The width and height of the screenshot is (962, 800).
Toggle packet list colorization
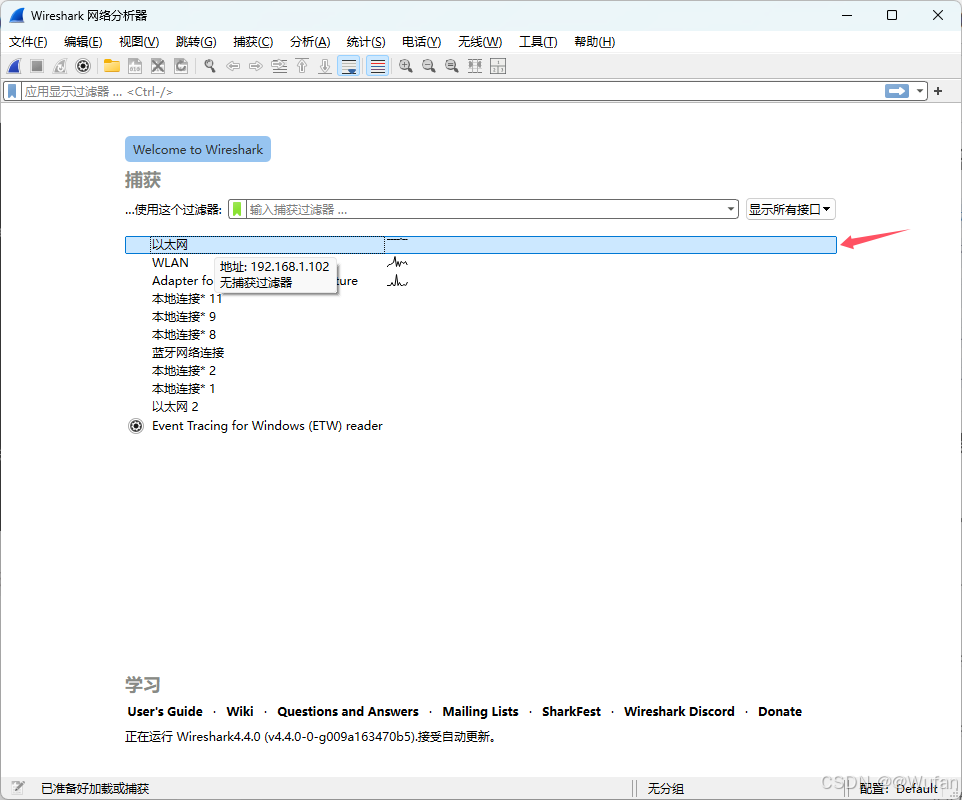(377, 66)
